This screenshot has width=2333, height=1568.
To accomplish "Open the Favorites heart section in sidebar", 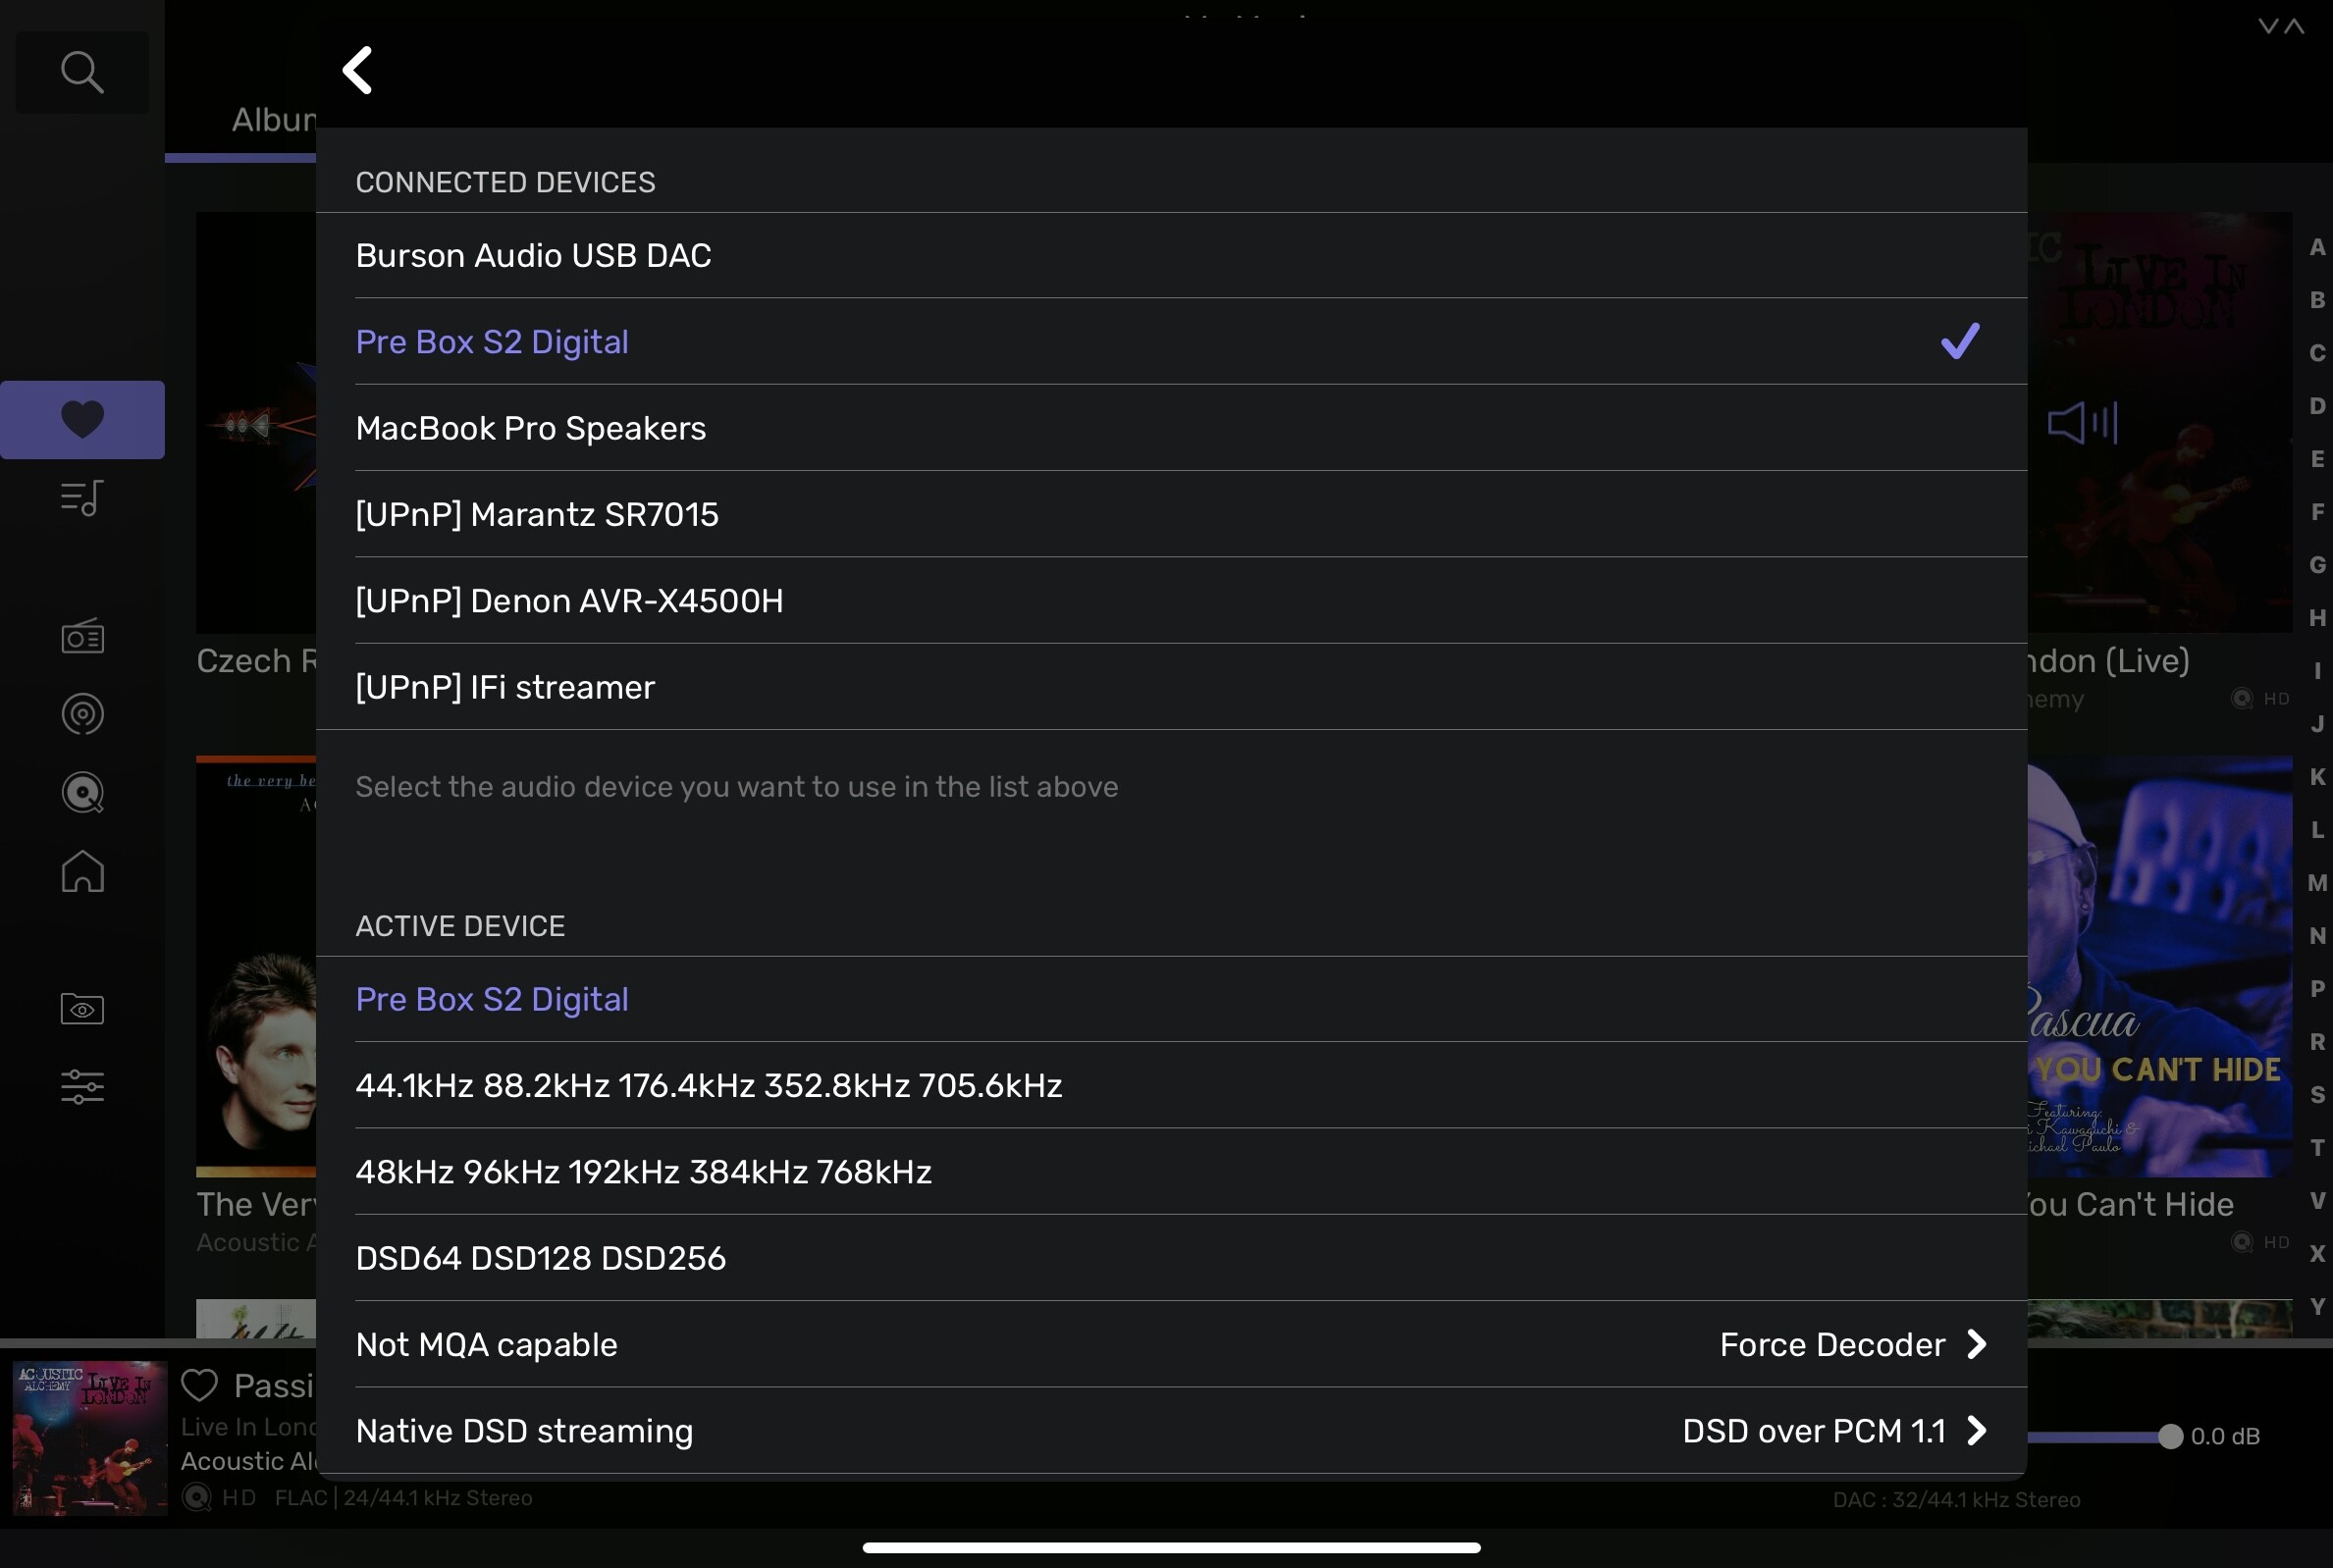I will pyautogui.click(x=82, y=419).
